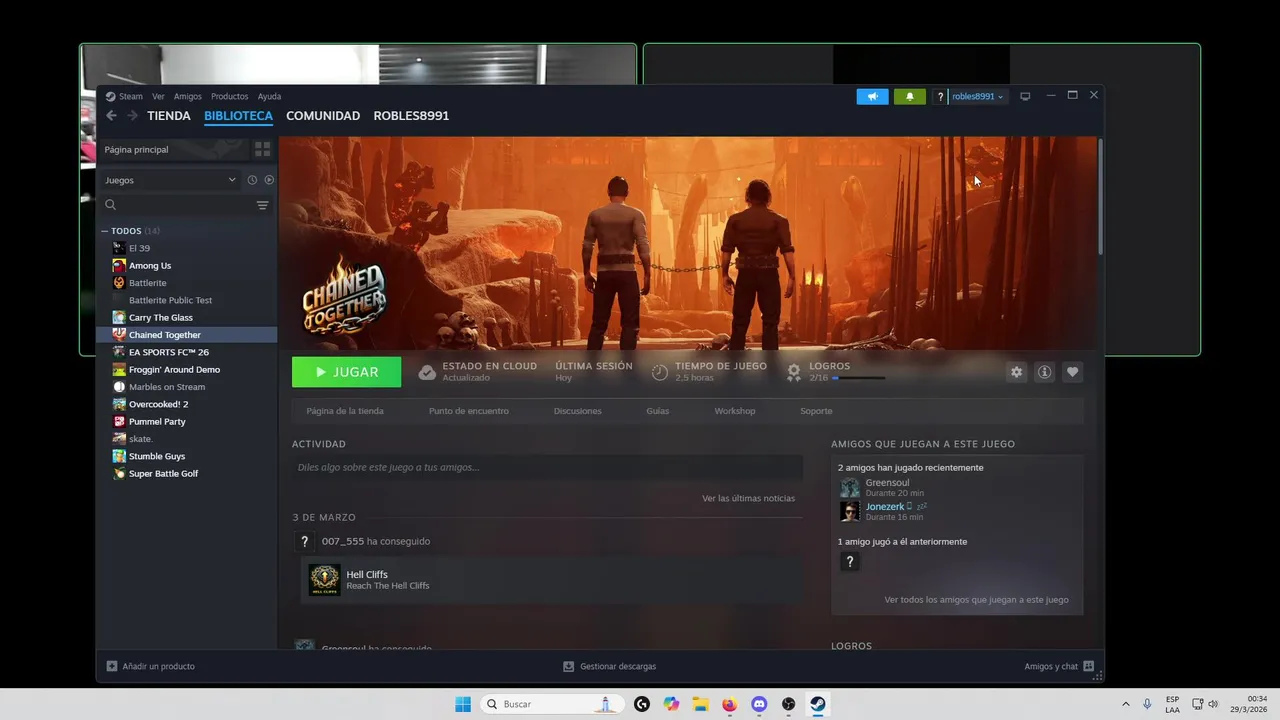Image resolution: width=1280 pixels, height=720 pixels.
Task: Click the blue announcements megaphone icon
Action: pyautogui.click(x=872, y=96)
